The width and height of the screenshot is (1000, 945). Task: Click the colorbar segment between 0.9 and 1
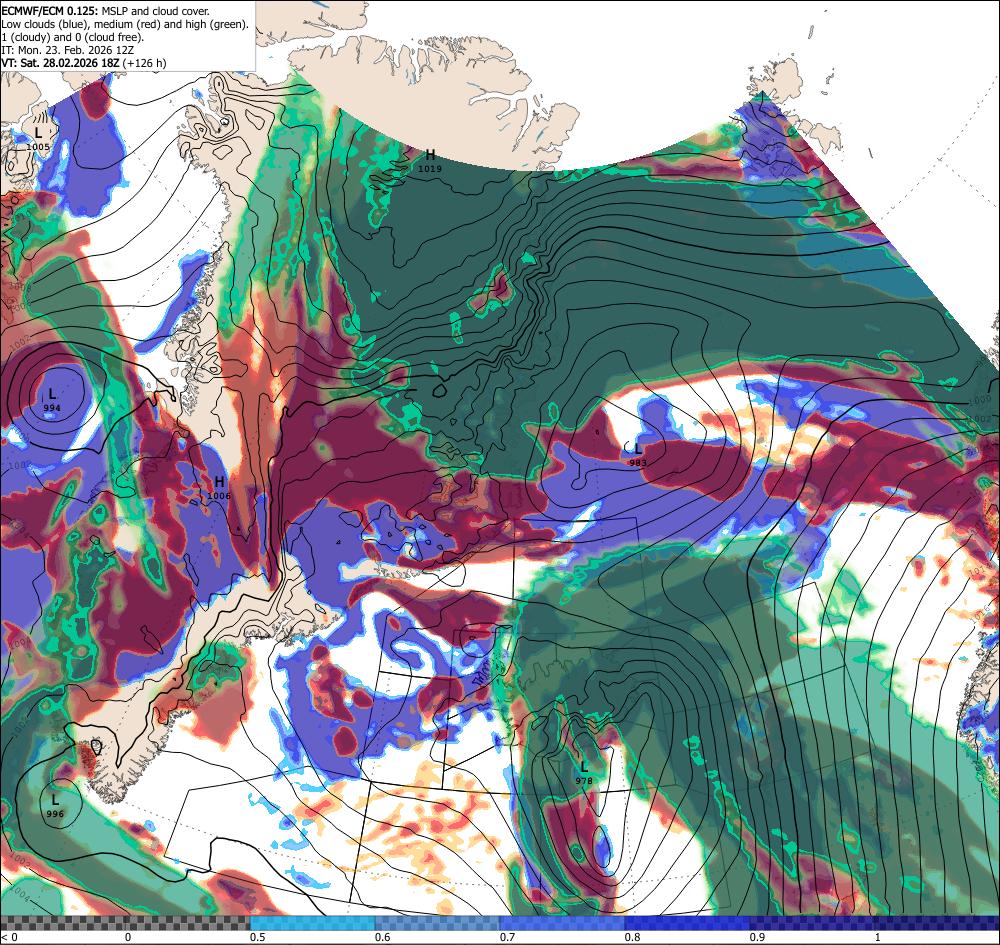pos(812,923)
